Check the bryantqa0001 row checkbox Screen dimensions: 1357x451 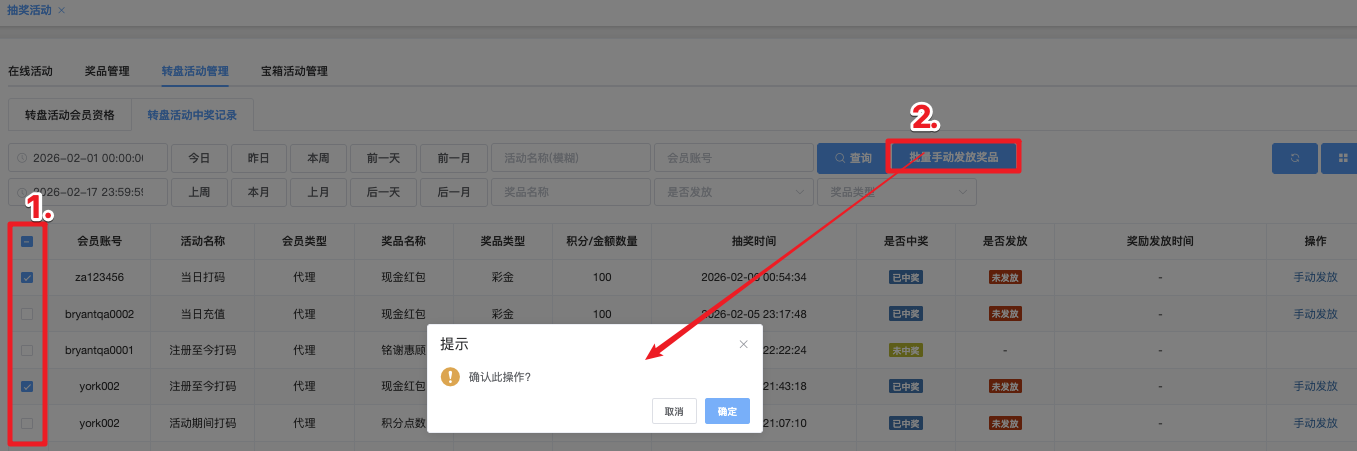[27, 350]
